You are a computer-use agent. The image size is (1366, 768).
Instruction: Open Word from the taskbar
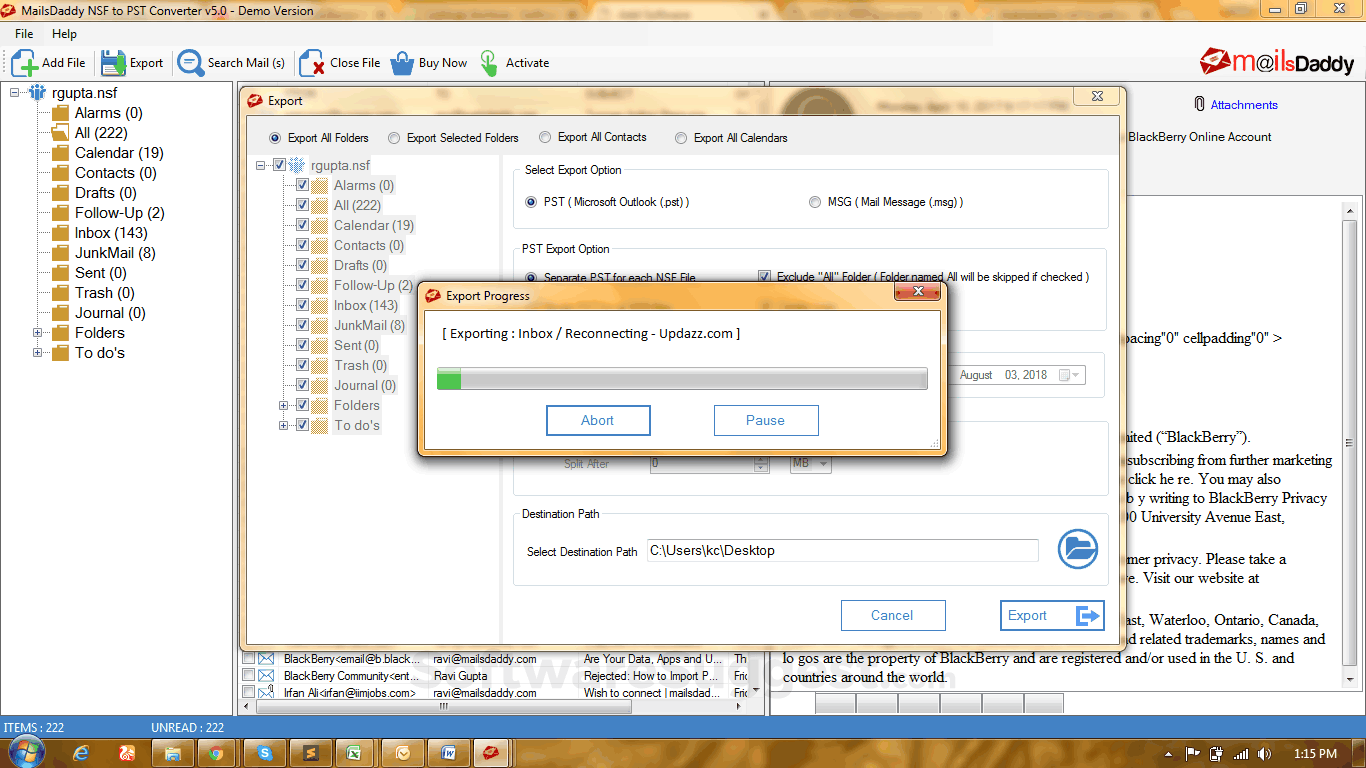(x=449, y=753)
